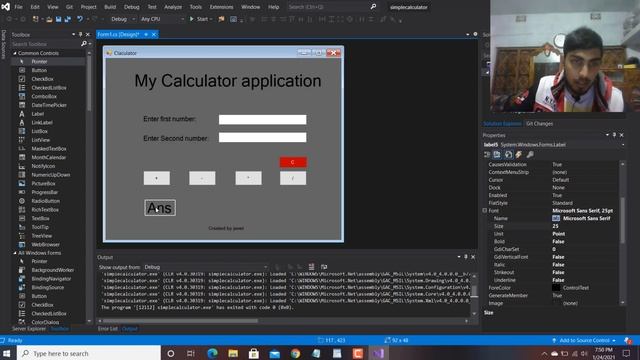This screenshot has height=360, width=640.
Task: Click the ForeColor black color swatch
Action: (x=556, y=288)
